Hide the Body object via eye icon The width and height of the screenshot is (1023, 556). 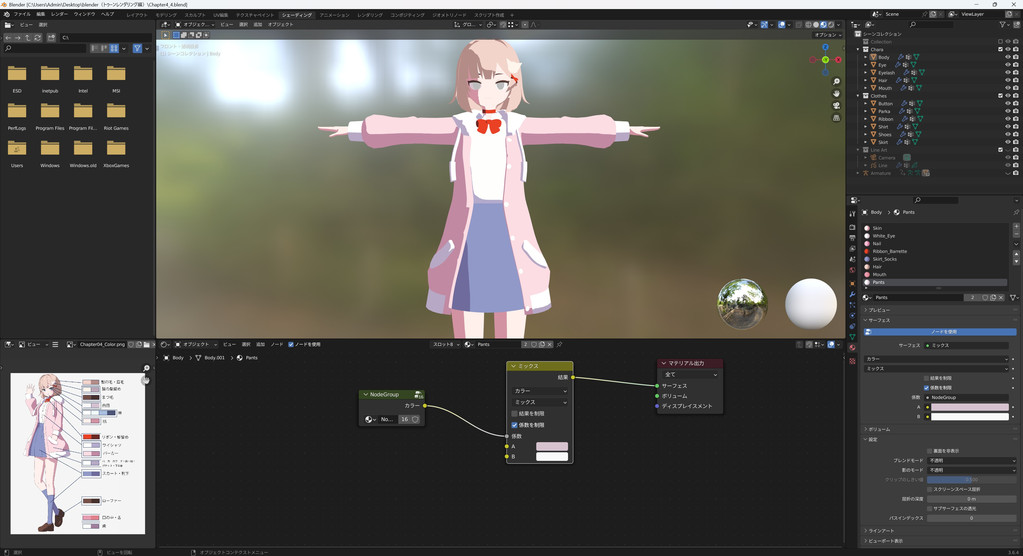[x=1007, y=57]
